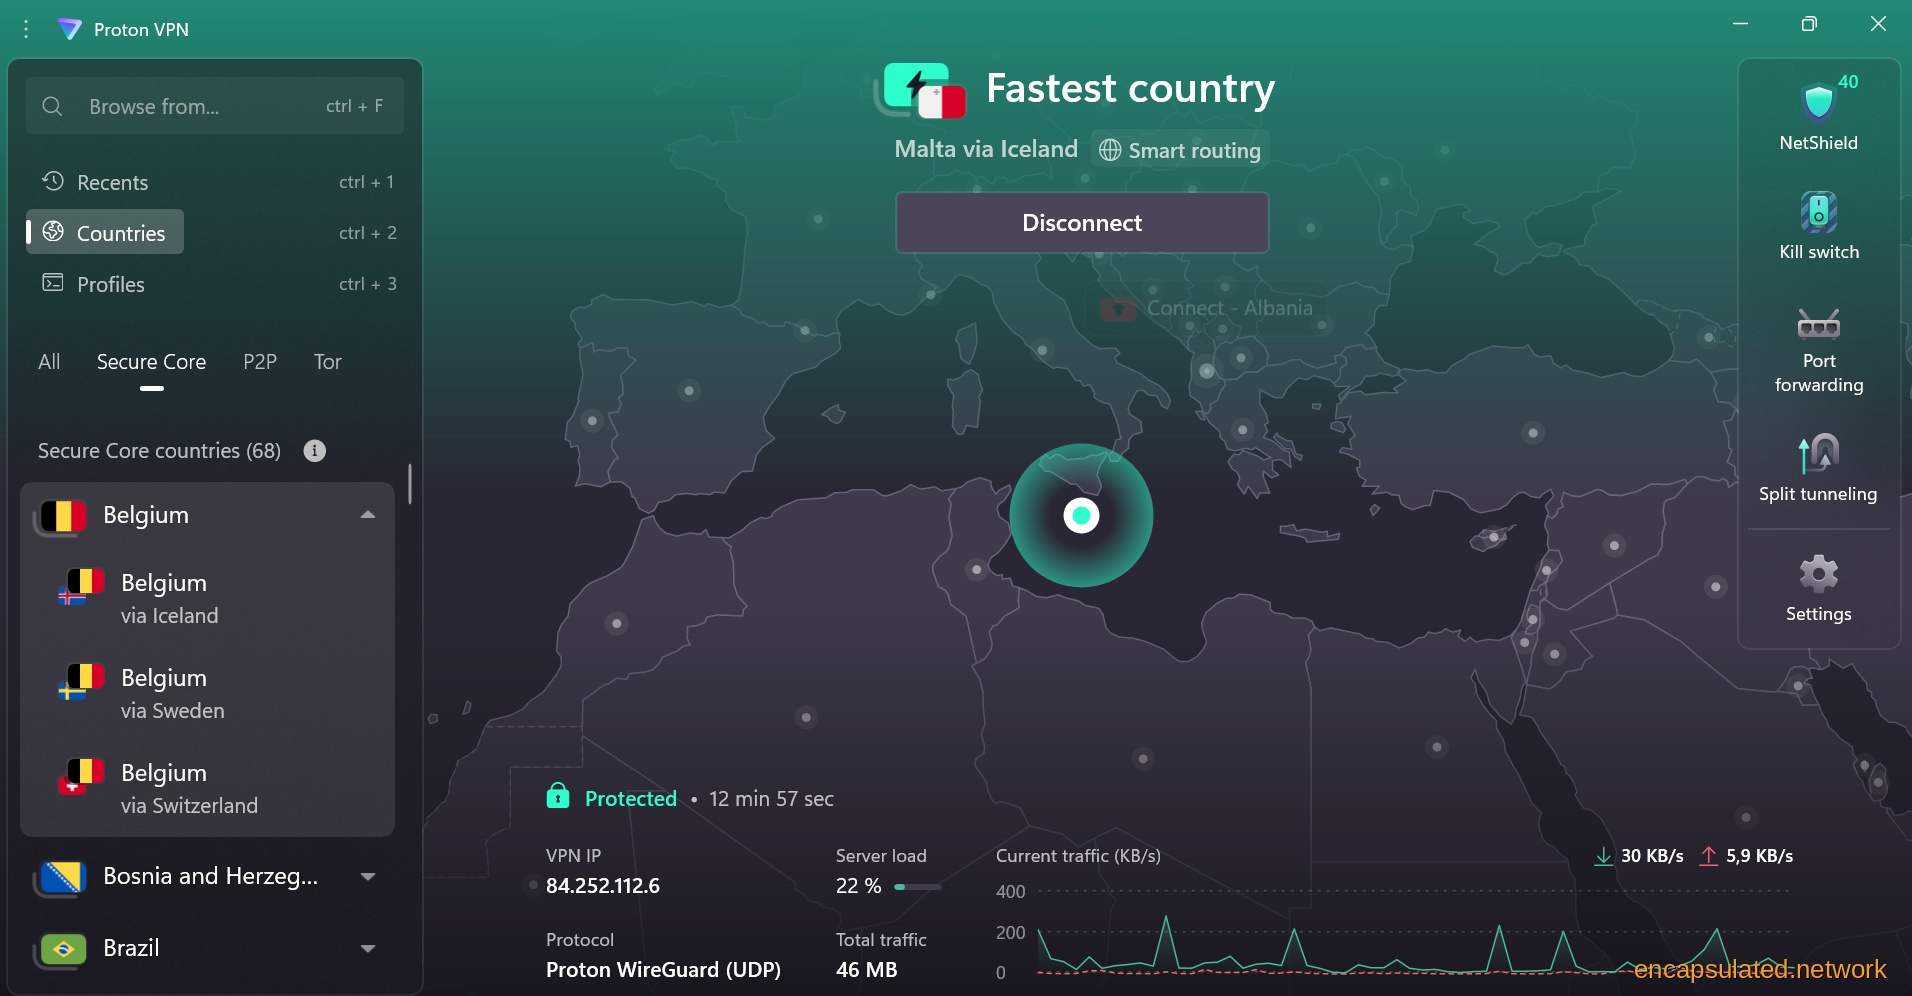Select the Secure Core tab
Screen dimensions: 1912x996
[x=151, y=362]
